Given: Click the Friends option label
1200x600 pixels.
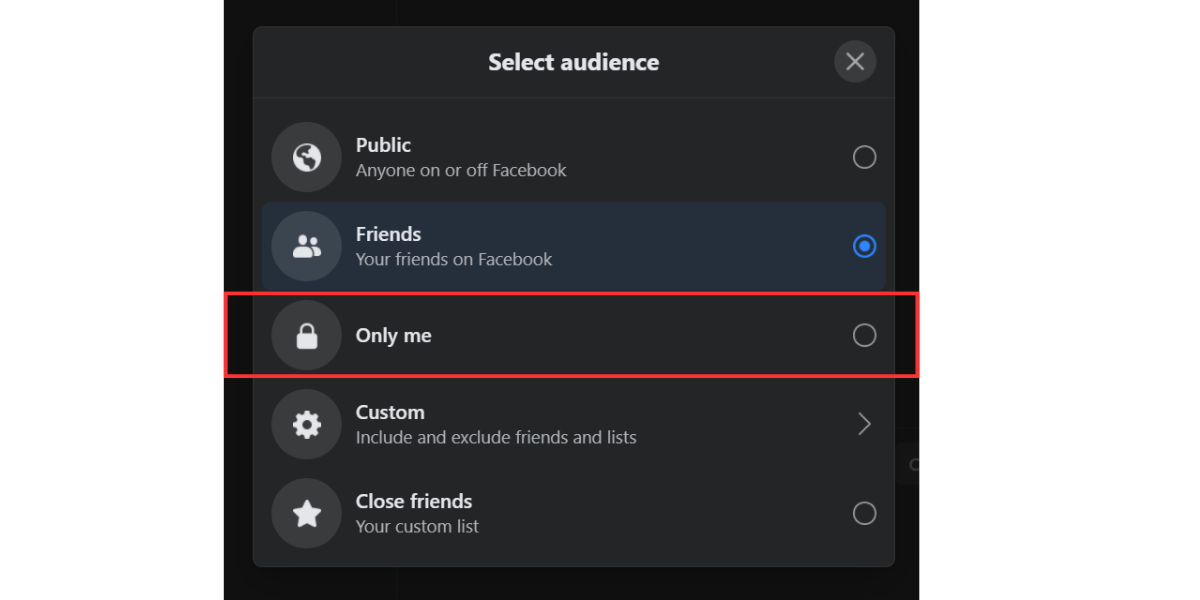Looking at the screenshot, I should coord(388,234).
